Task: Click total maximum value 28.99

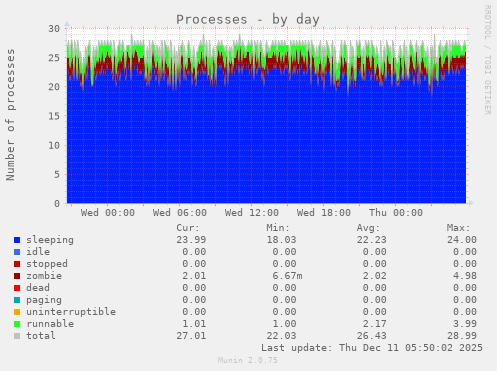Action: pyautogui.click(x=462, y=336)
